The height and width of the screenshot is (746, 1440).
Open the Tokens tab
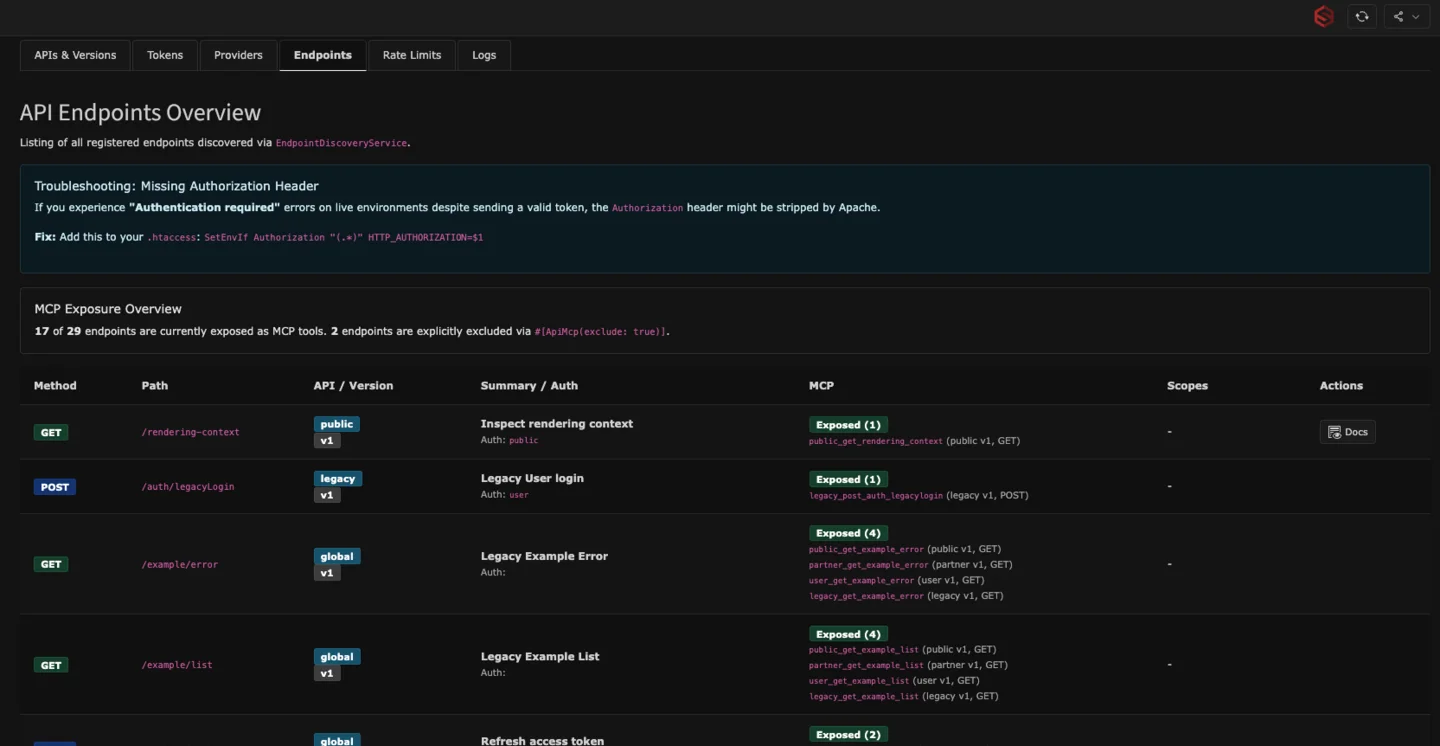[x=165, y=55]
